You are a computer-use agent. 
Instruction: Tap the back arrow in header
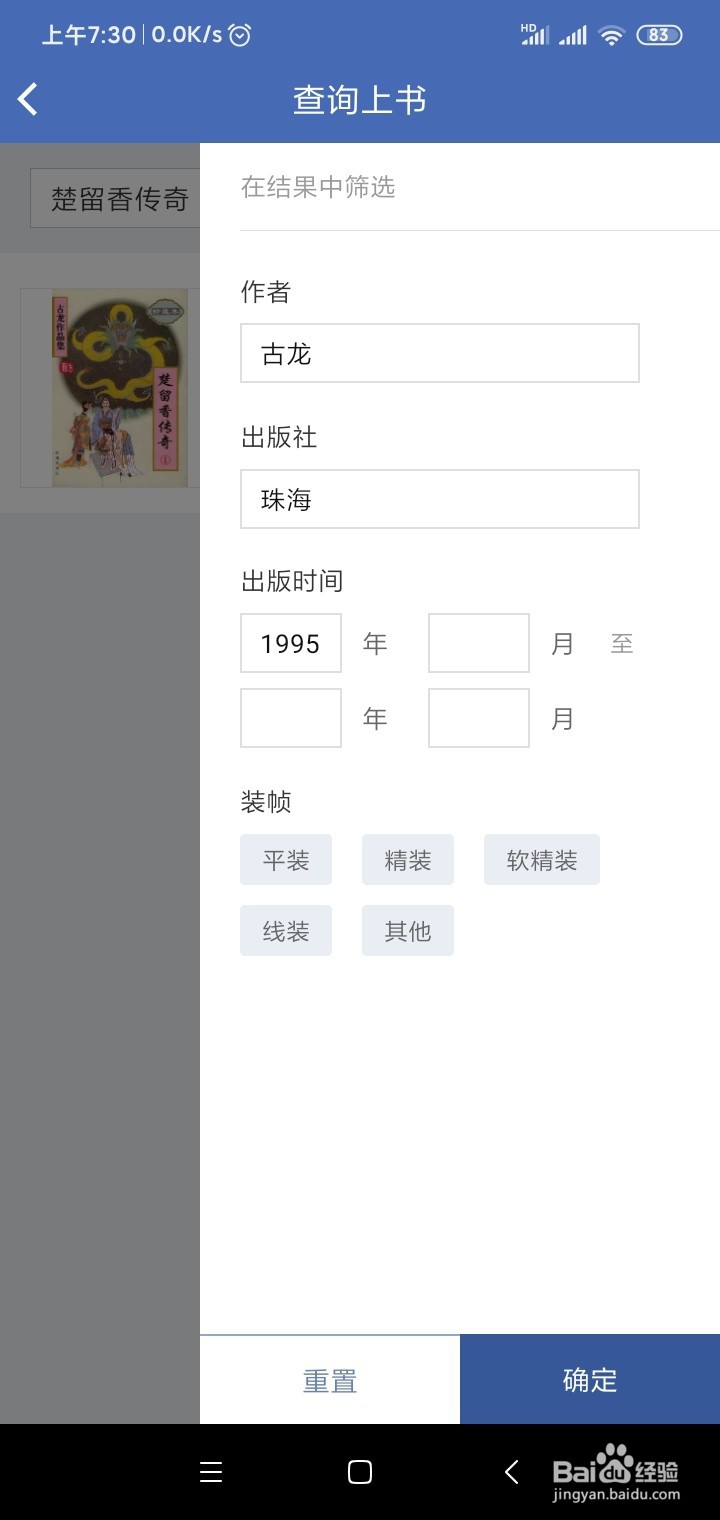(x=28, y=99)
